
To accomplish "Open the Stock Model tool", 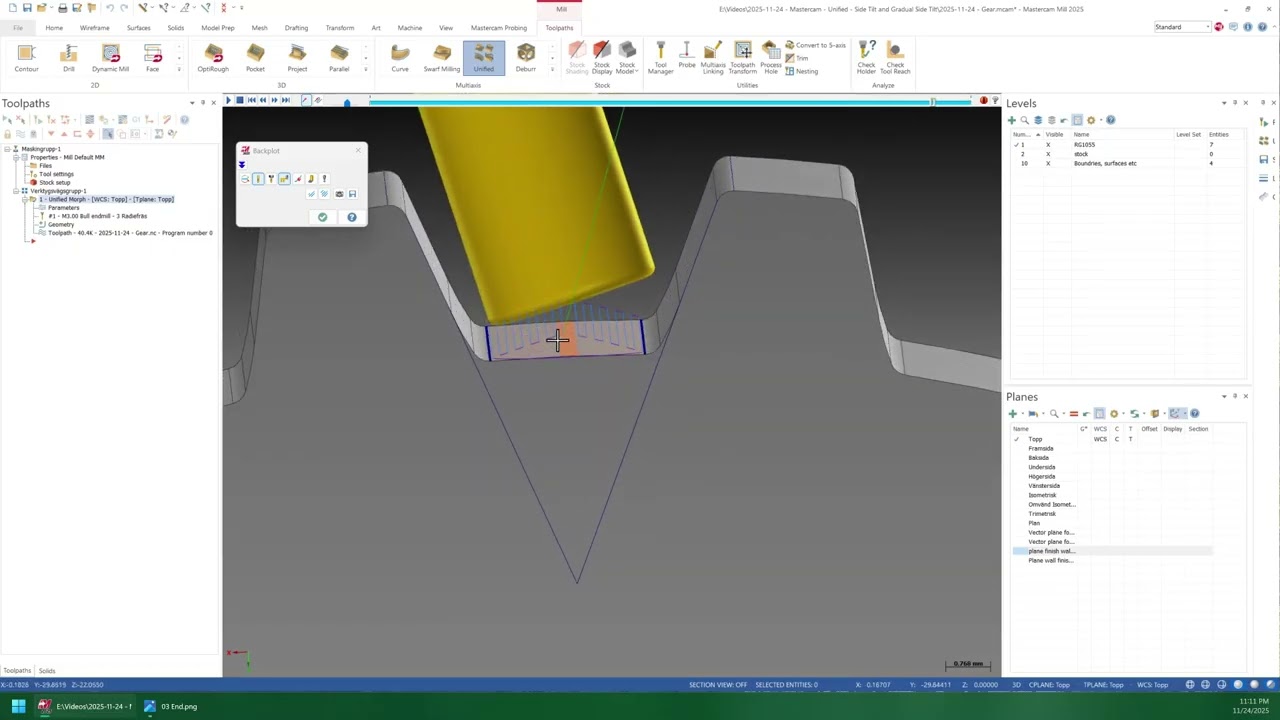I will tap(627, 58).
